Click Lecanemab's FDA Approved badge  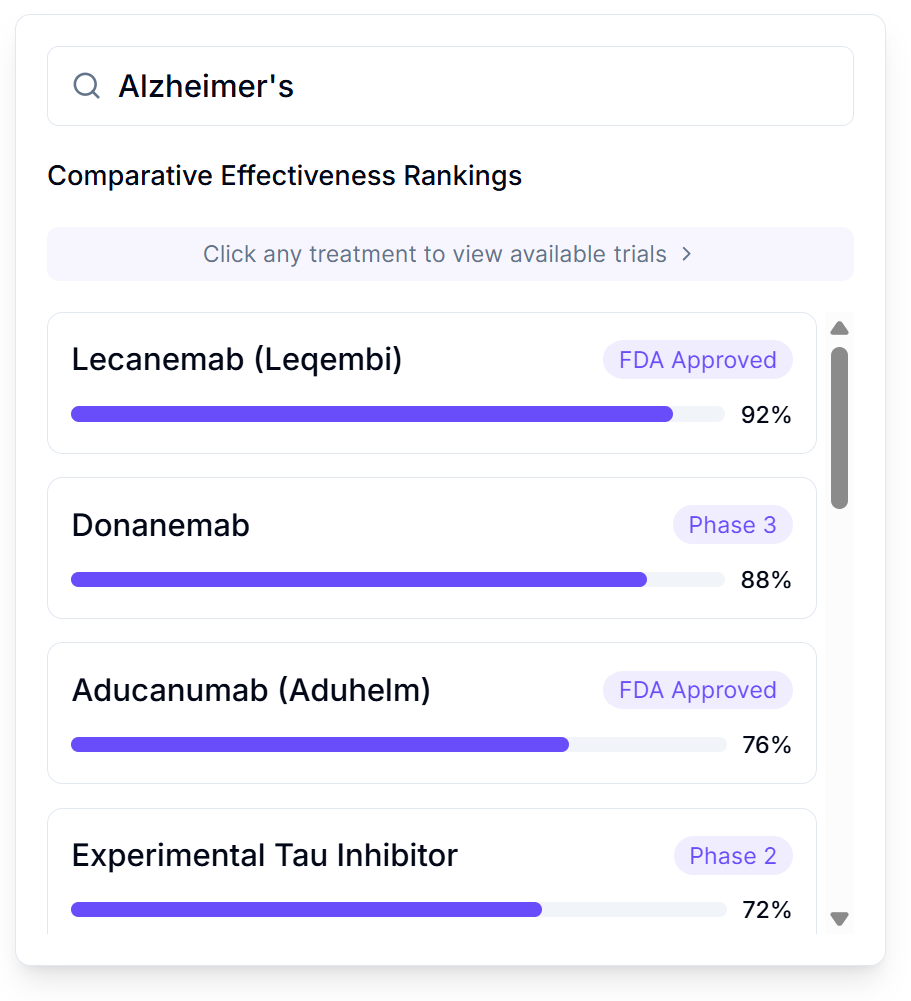[697, 360]
